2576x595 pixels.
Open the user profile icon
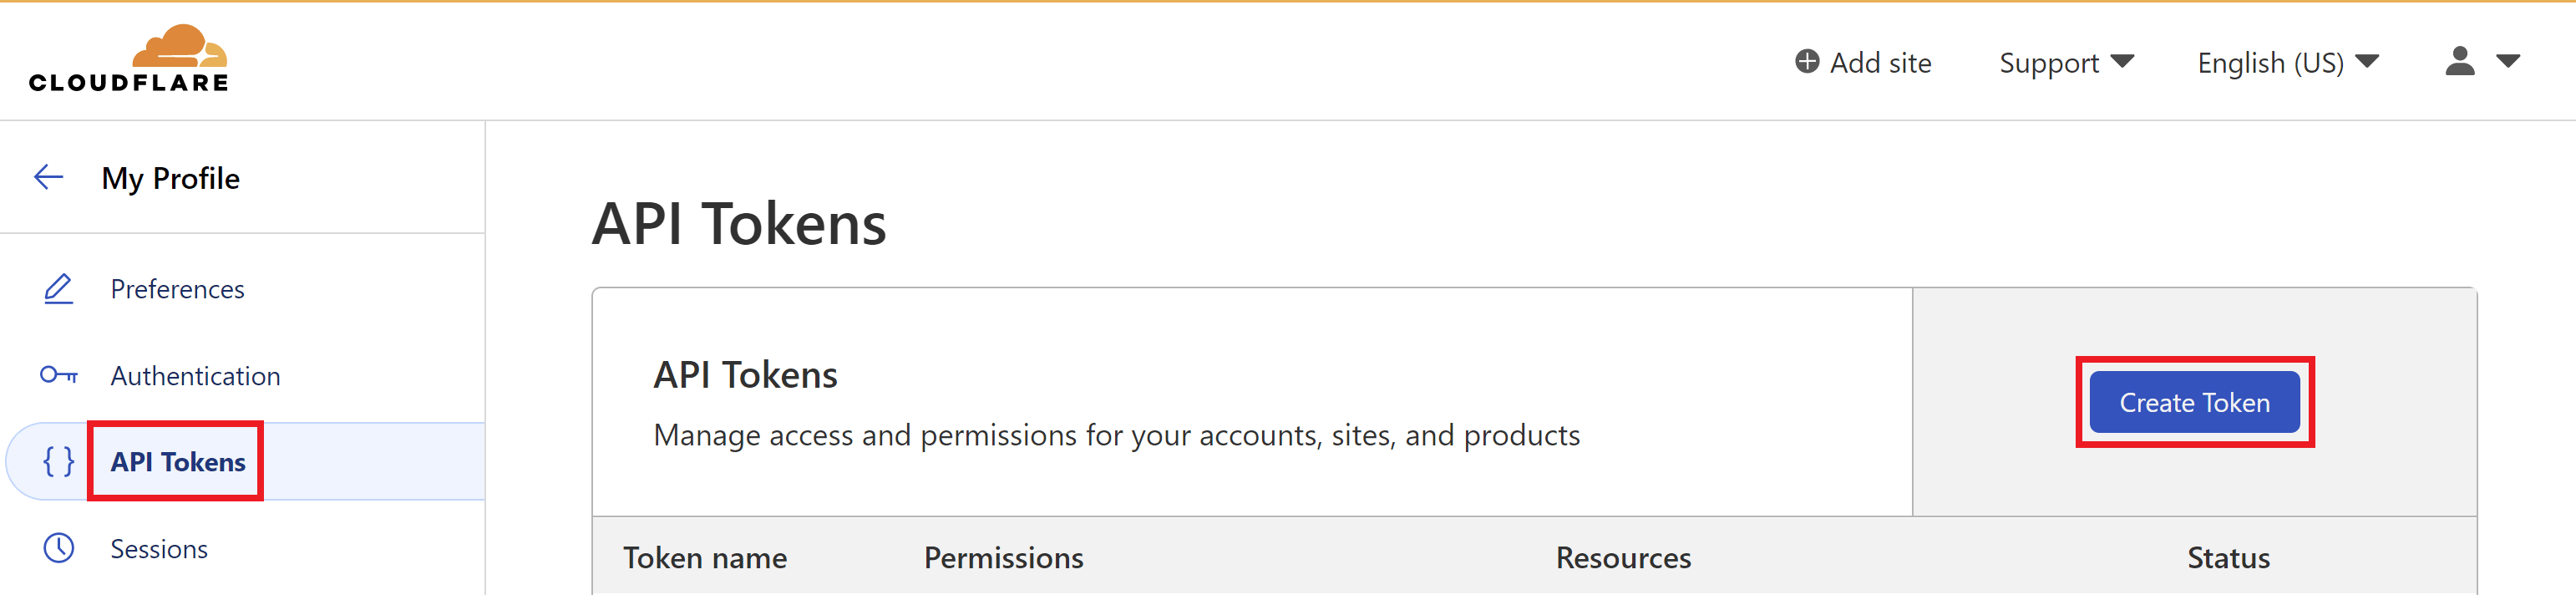2460,61
